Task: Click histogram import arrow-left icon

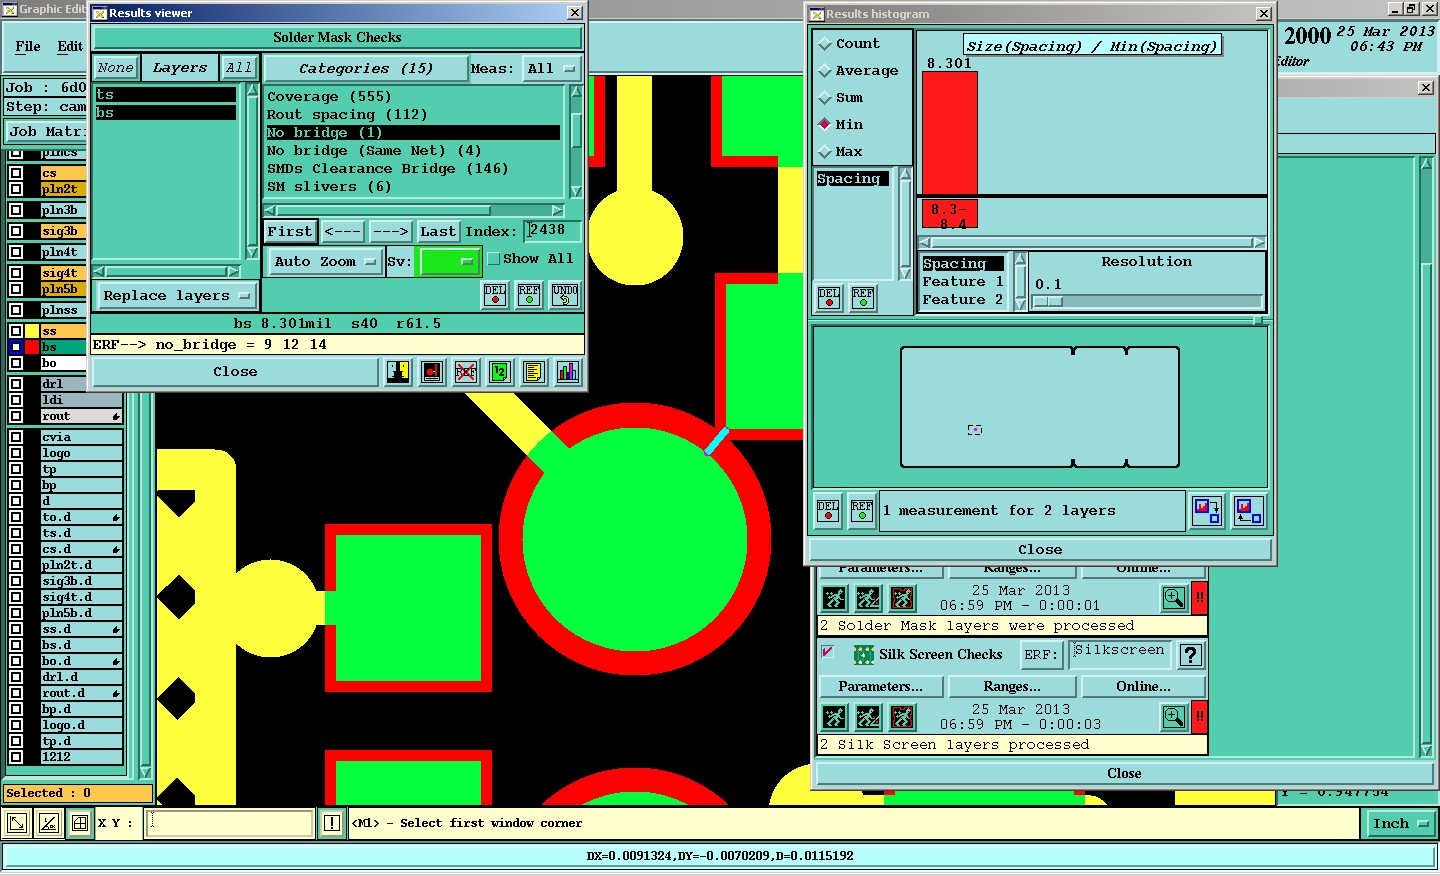Action: click(x=1248, y=511)
